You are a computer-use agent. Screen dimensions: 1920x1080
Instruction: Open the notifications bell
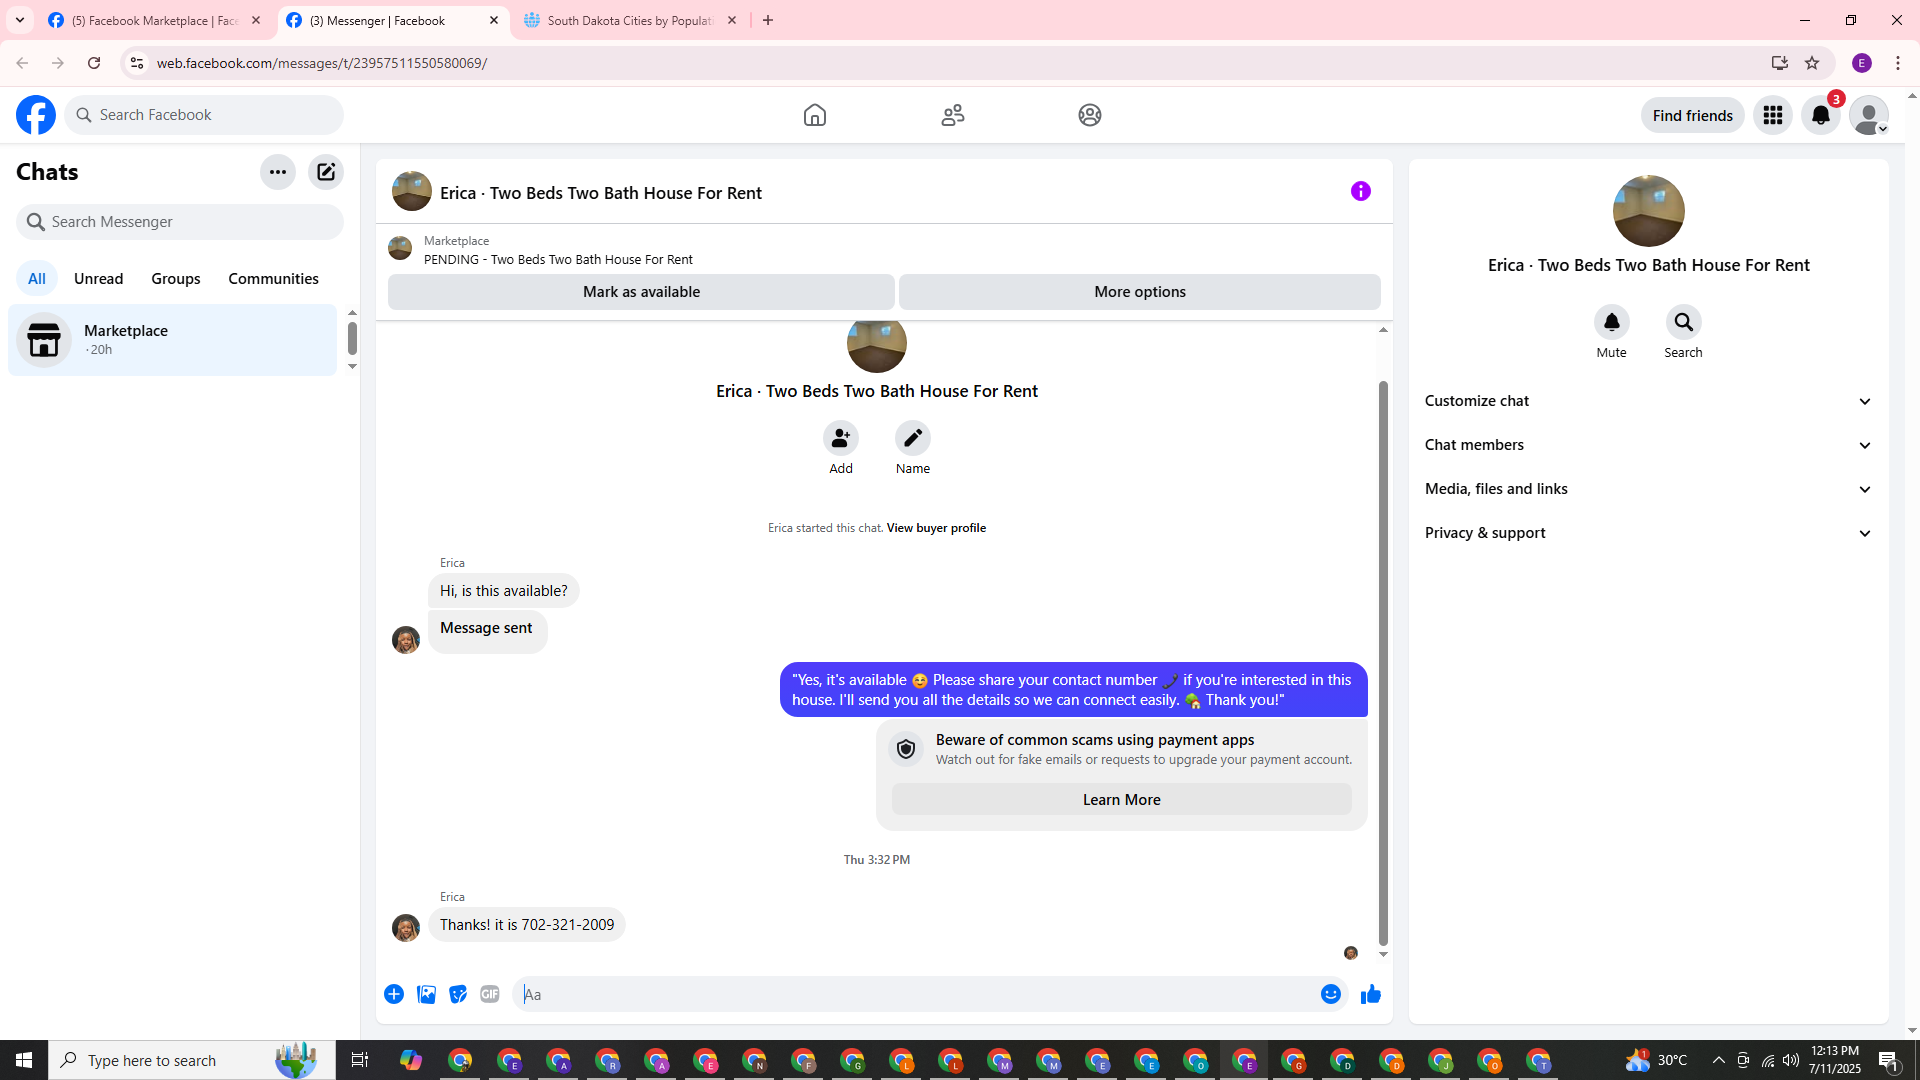click(1821, 115)
